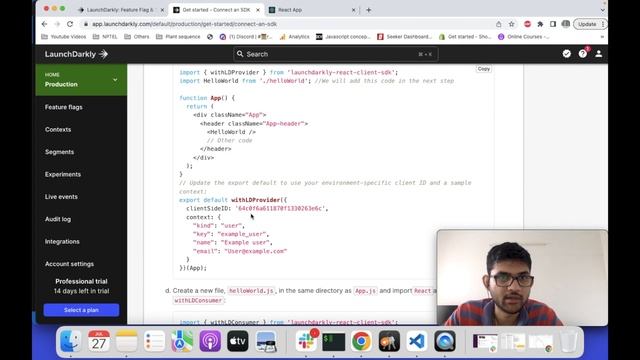Open Experiments in the sidebar
Image resolution: width=640 pixels, height=360 pixels.
(63, 174)
